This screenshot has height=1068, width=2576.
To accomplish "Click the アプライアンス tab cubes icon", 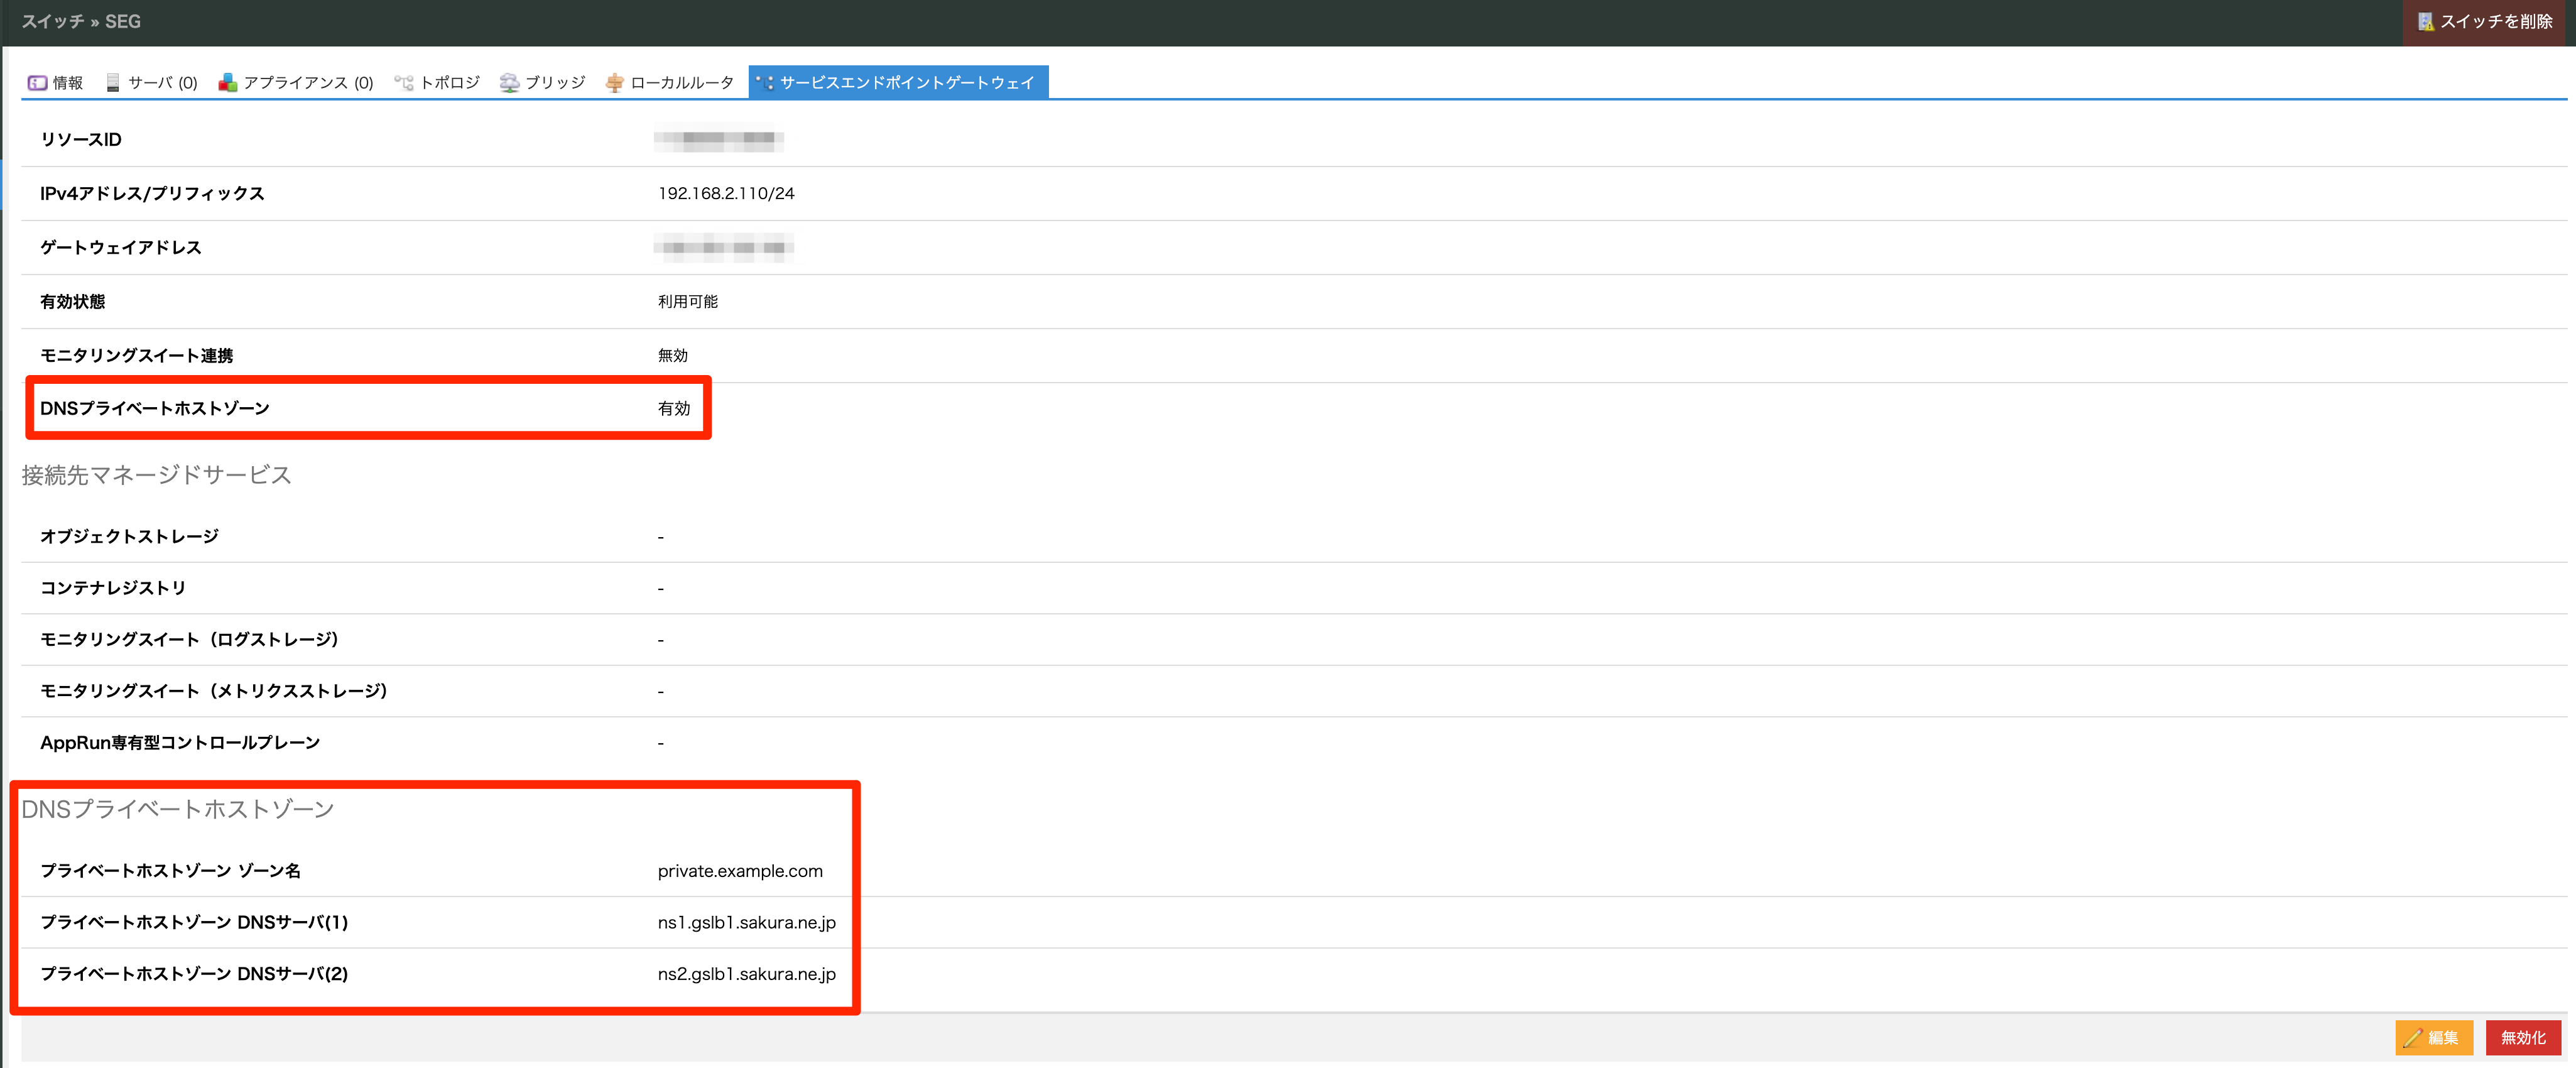I will pyautogui.click(x=228, y=83).
